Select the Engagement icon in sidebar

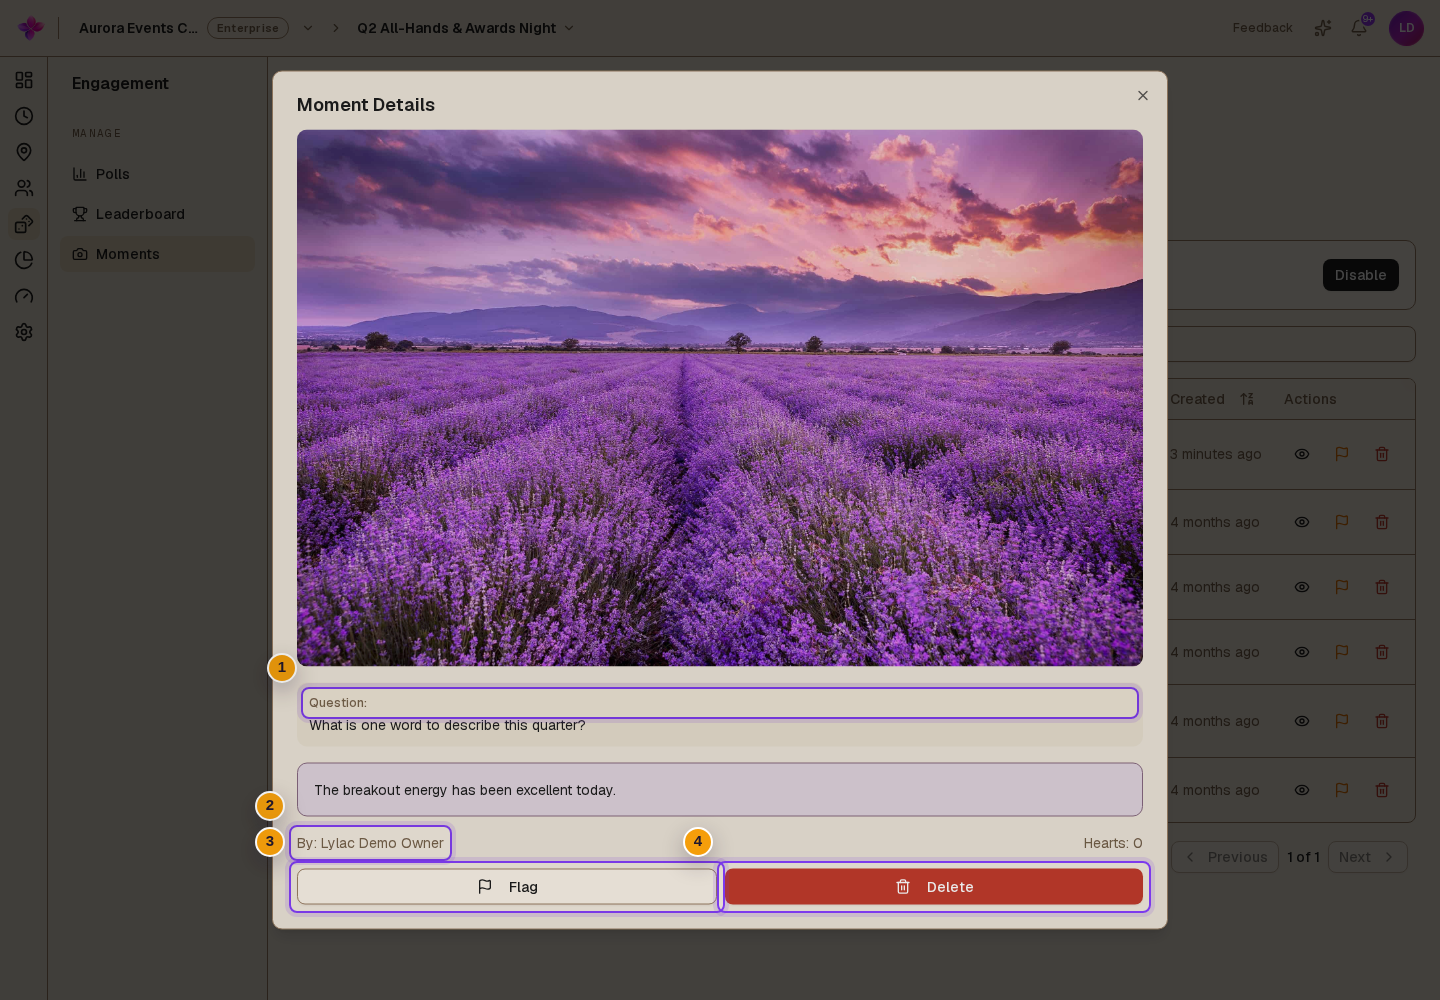tap(24, 224)
